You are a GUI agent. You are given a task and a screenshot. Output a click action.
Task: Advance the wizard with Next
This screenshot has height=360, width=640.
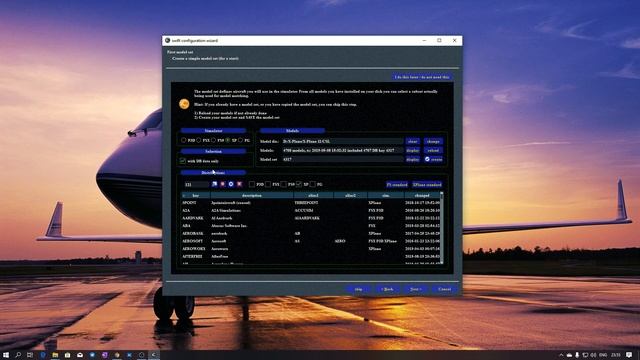415,289
